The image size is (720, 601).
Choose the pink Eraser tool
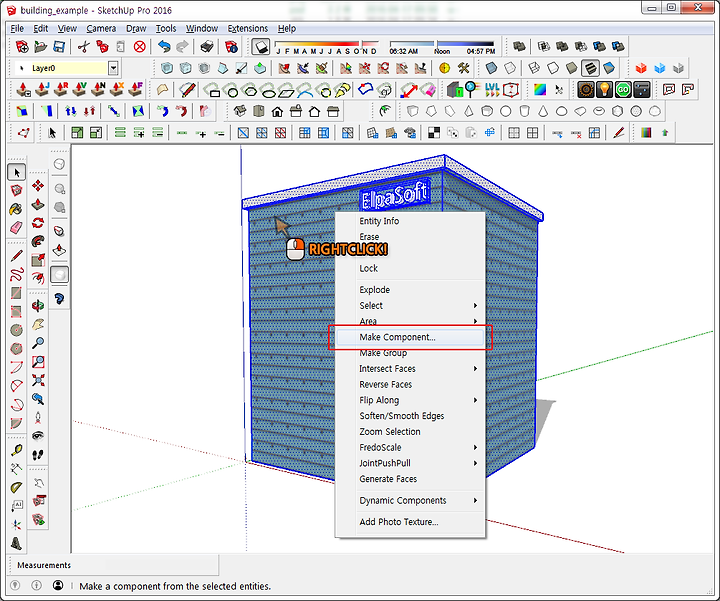point(16,227)
